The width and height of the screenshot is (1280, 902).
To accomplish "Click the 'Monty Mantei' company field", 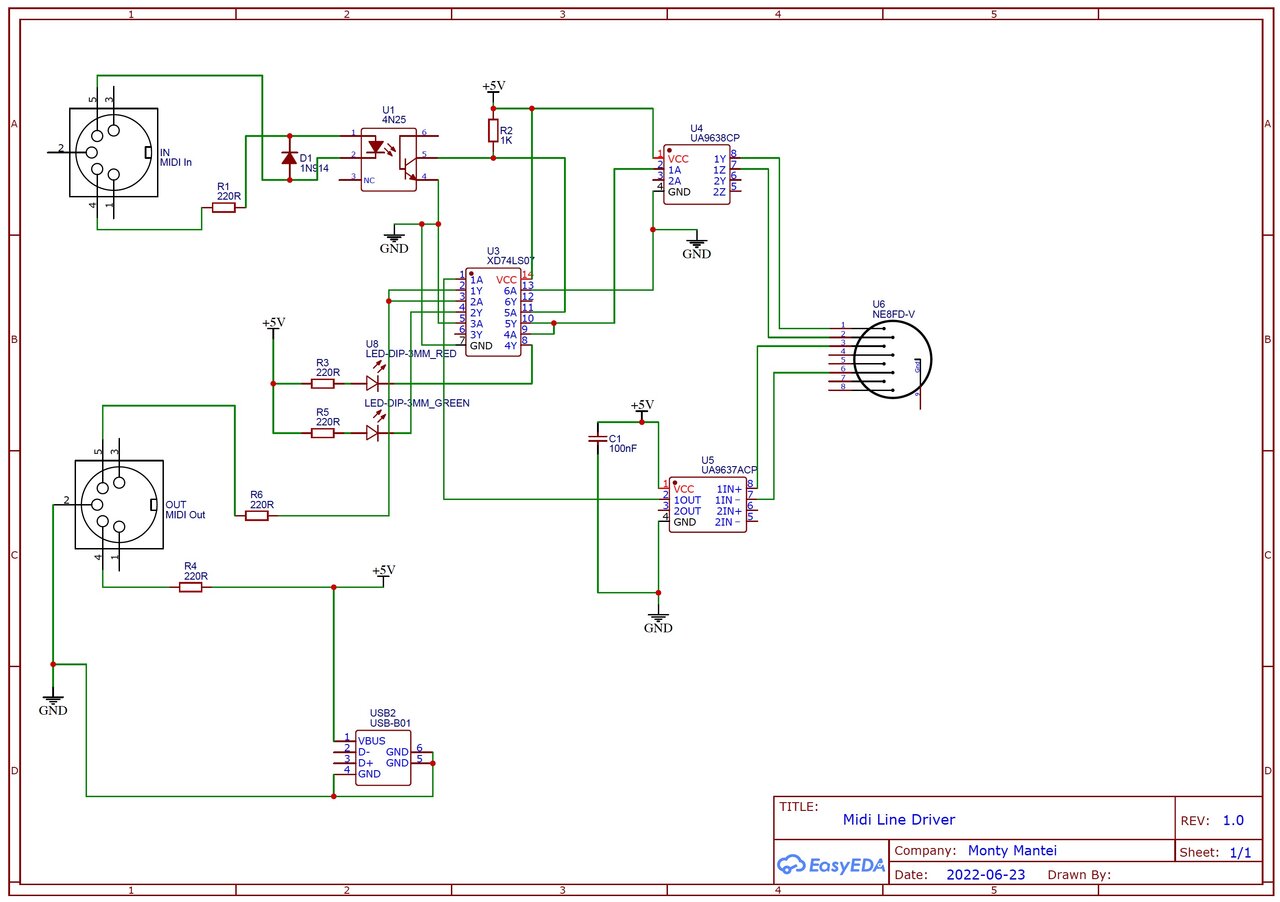I will pyautogui.click(x=1012, y=851).
